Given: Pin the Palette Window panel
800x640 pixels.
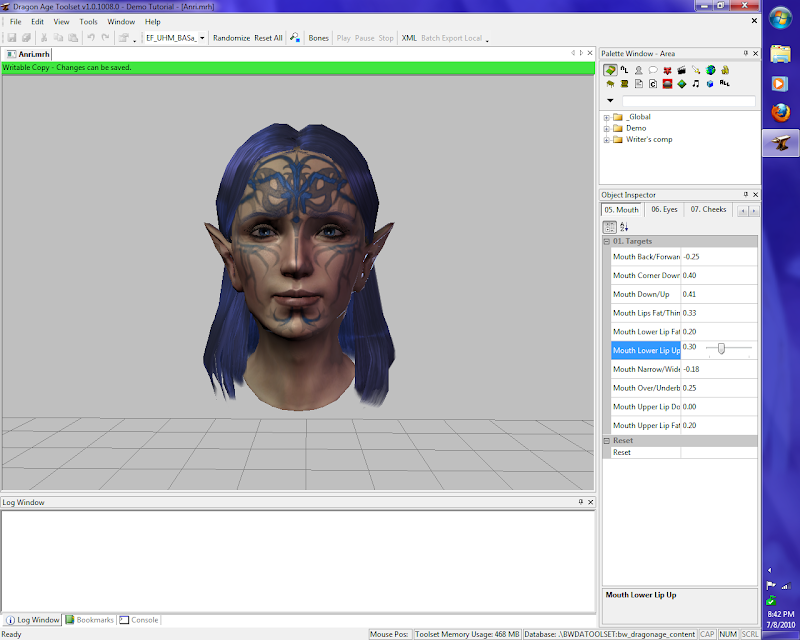Looking at the screenshot, I should 744,53.
